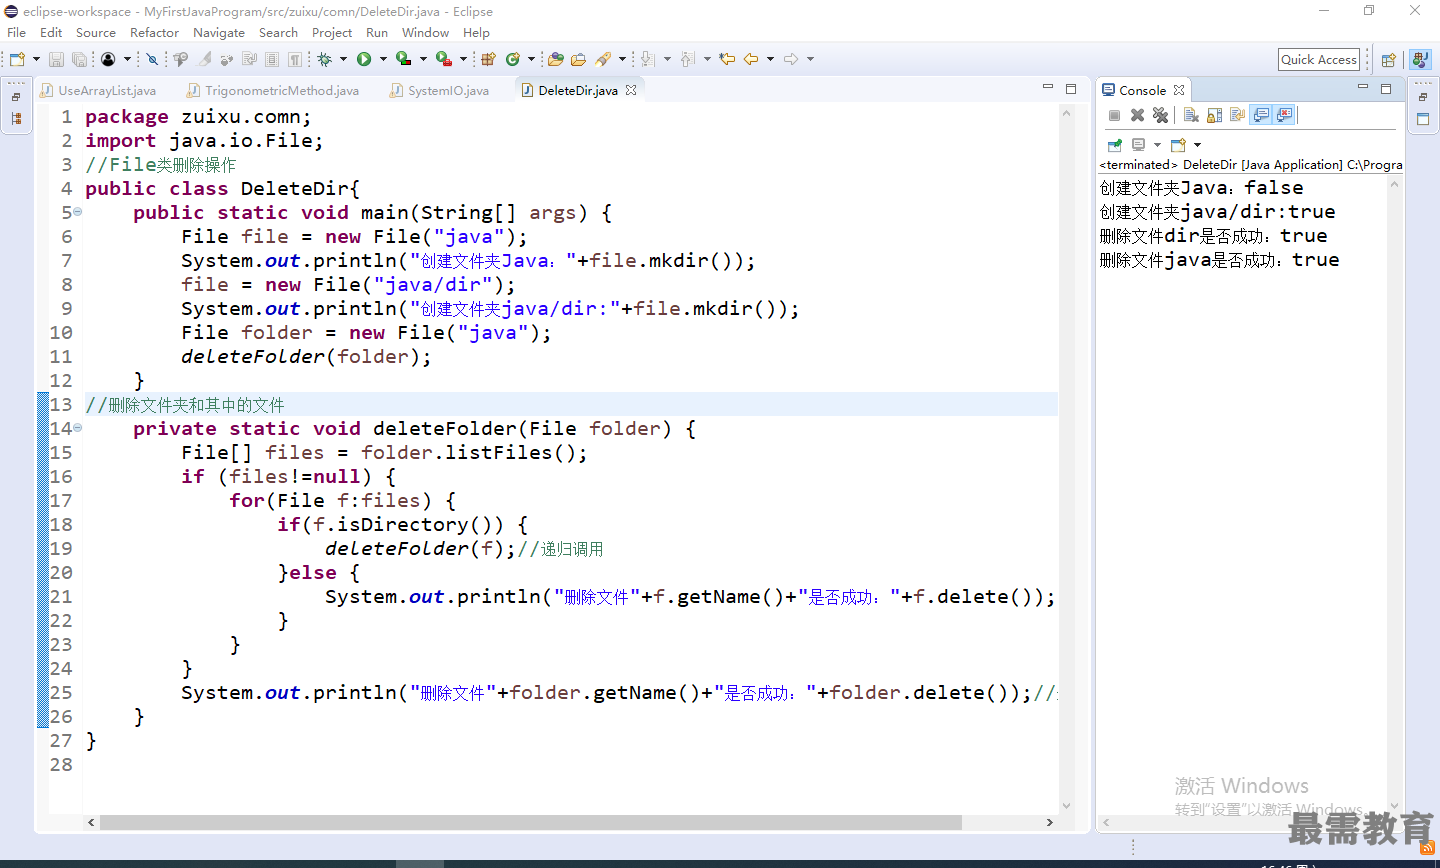Image resolution: width=1440 pixels, height=868 pixels.
Task: Go to Last Edit Location icon
Action: coord(727,59)
